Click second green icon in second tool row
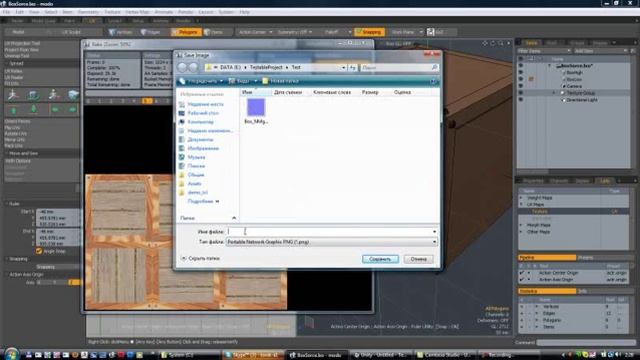640x360 pixels. 33,109
